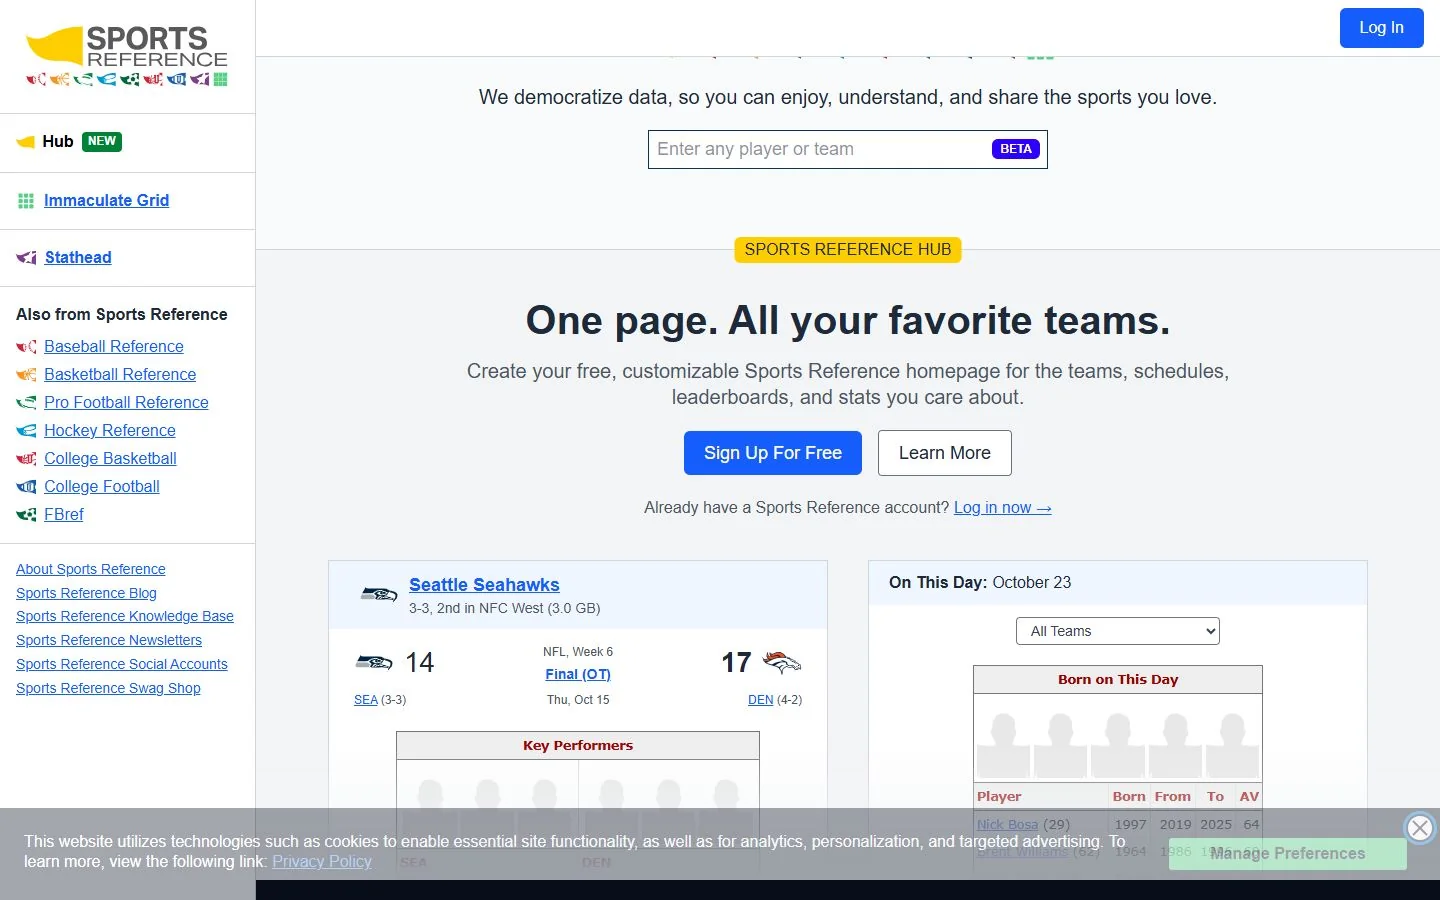The height and width of the screenshot is (900, 1440).
Task: Sort table by Player column
Action: [1042, 797]
